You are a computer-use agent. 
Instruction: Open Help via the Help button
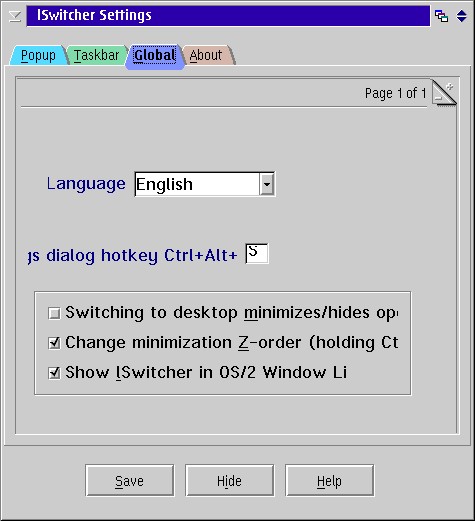click(329, 481)
